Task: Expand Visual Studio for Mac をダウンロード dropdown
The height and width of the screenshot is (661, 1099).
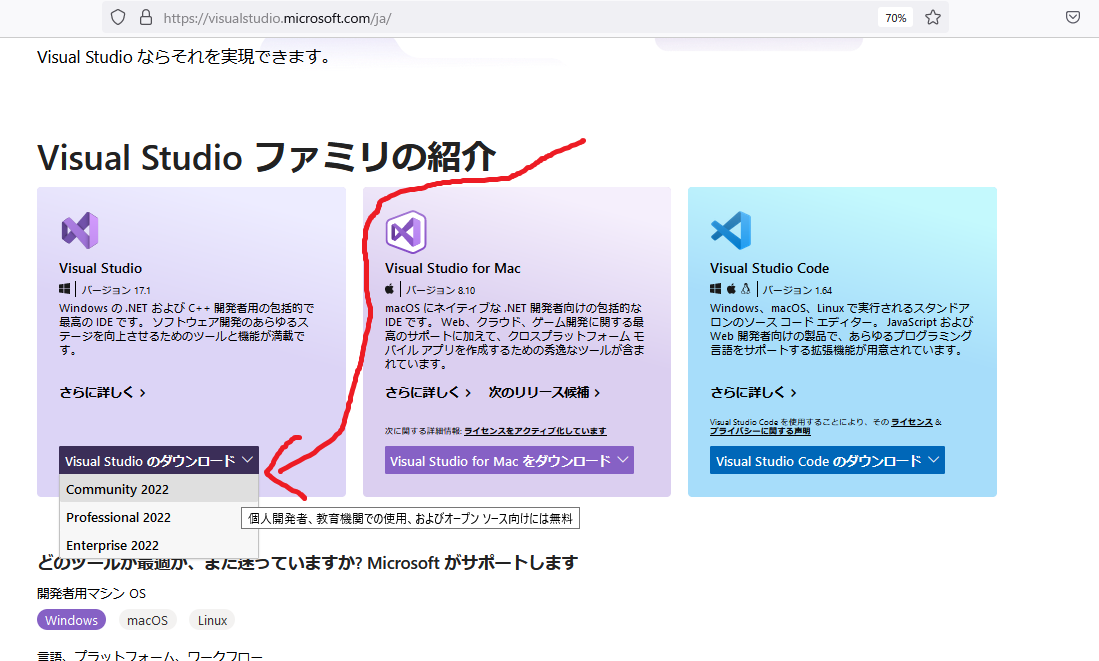Action: point(509,461)
